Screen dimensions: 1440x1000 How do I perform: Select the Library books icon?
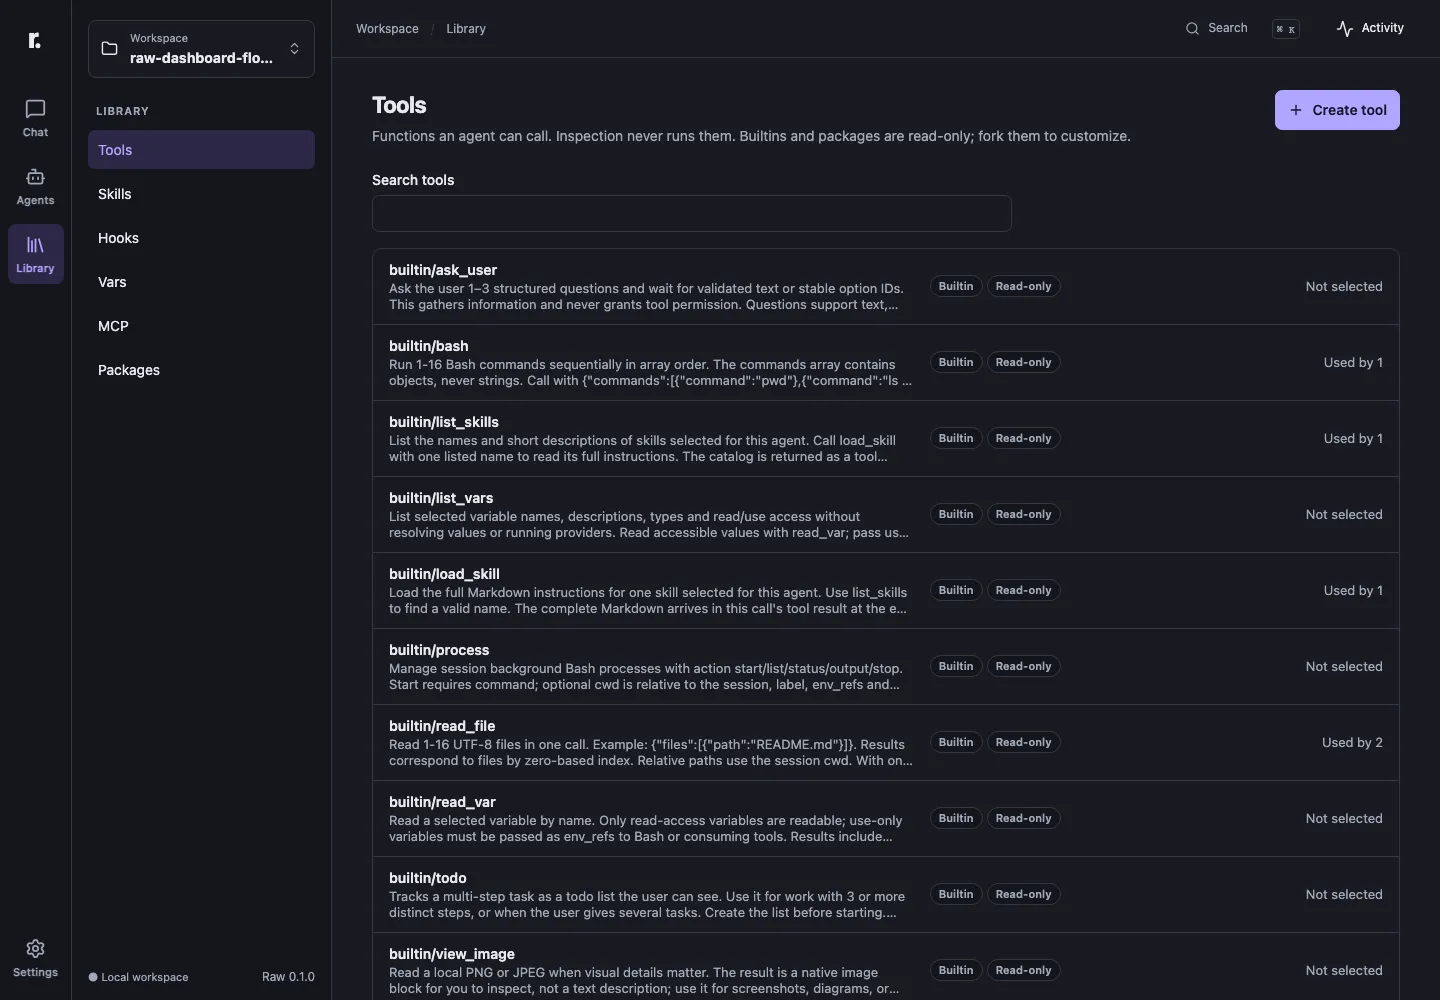click(35, 245)
